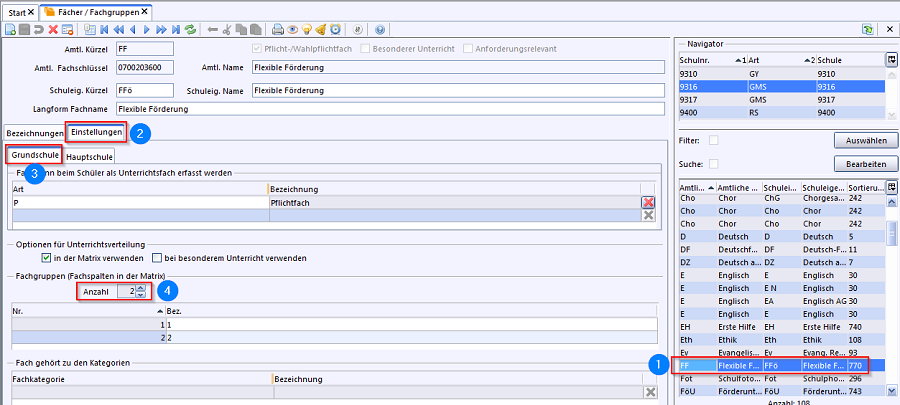Click the green sync icon near Navigator
This screenshot has height=405, width=900.
[867, 29]
